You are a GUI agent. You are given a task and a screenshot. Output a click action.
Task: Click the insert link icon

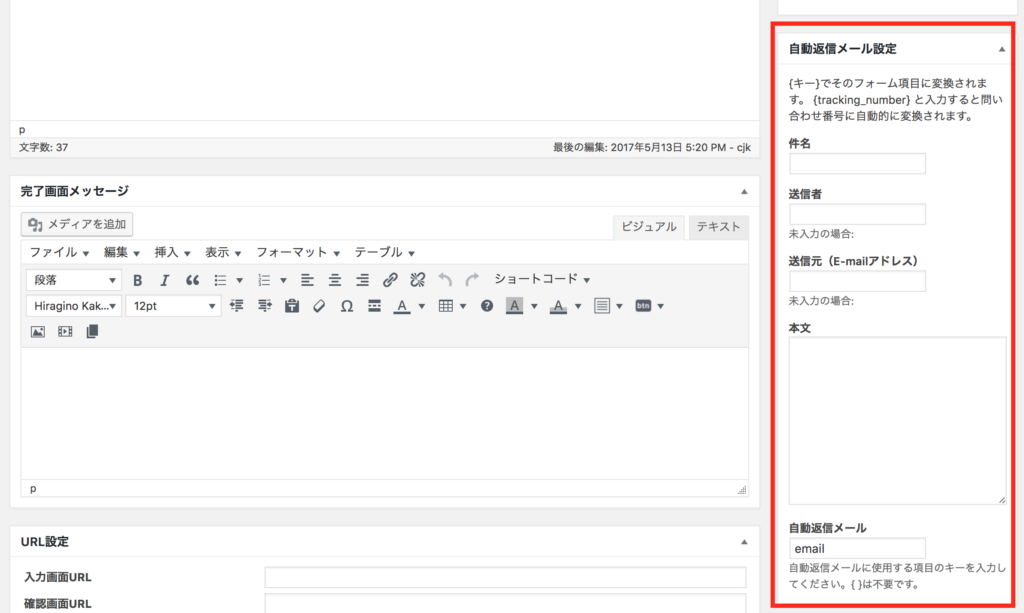(x=391, y=280)
